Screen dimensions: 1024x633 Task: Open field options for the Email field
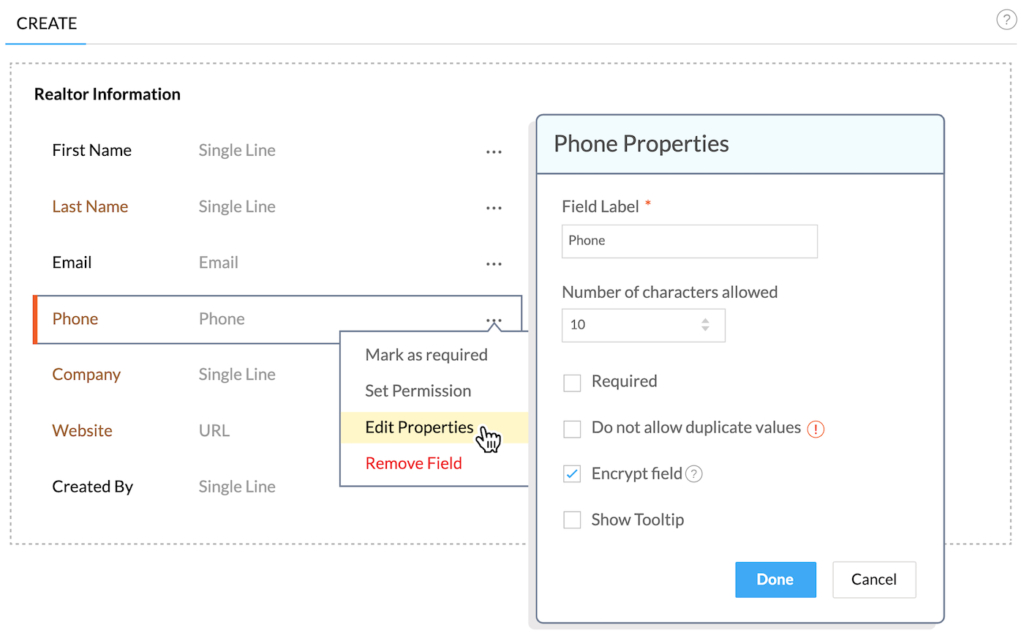click(x=493, y=263)
